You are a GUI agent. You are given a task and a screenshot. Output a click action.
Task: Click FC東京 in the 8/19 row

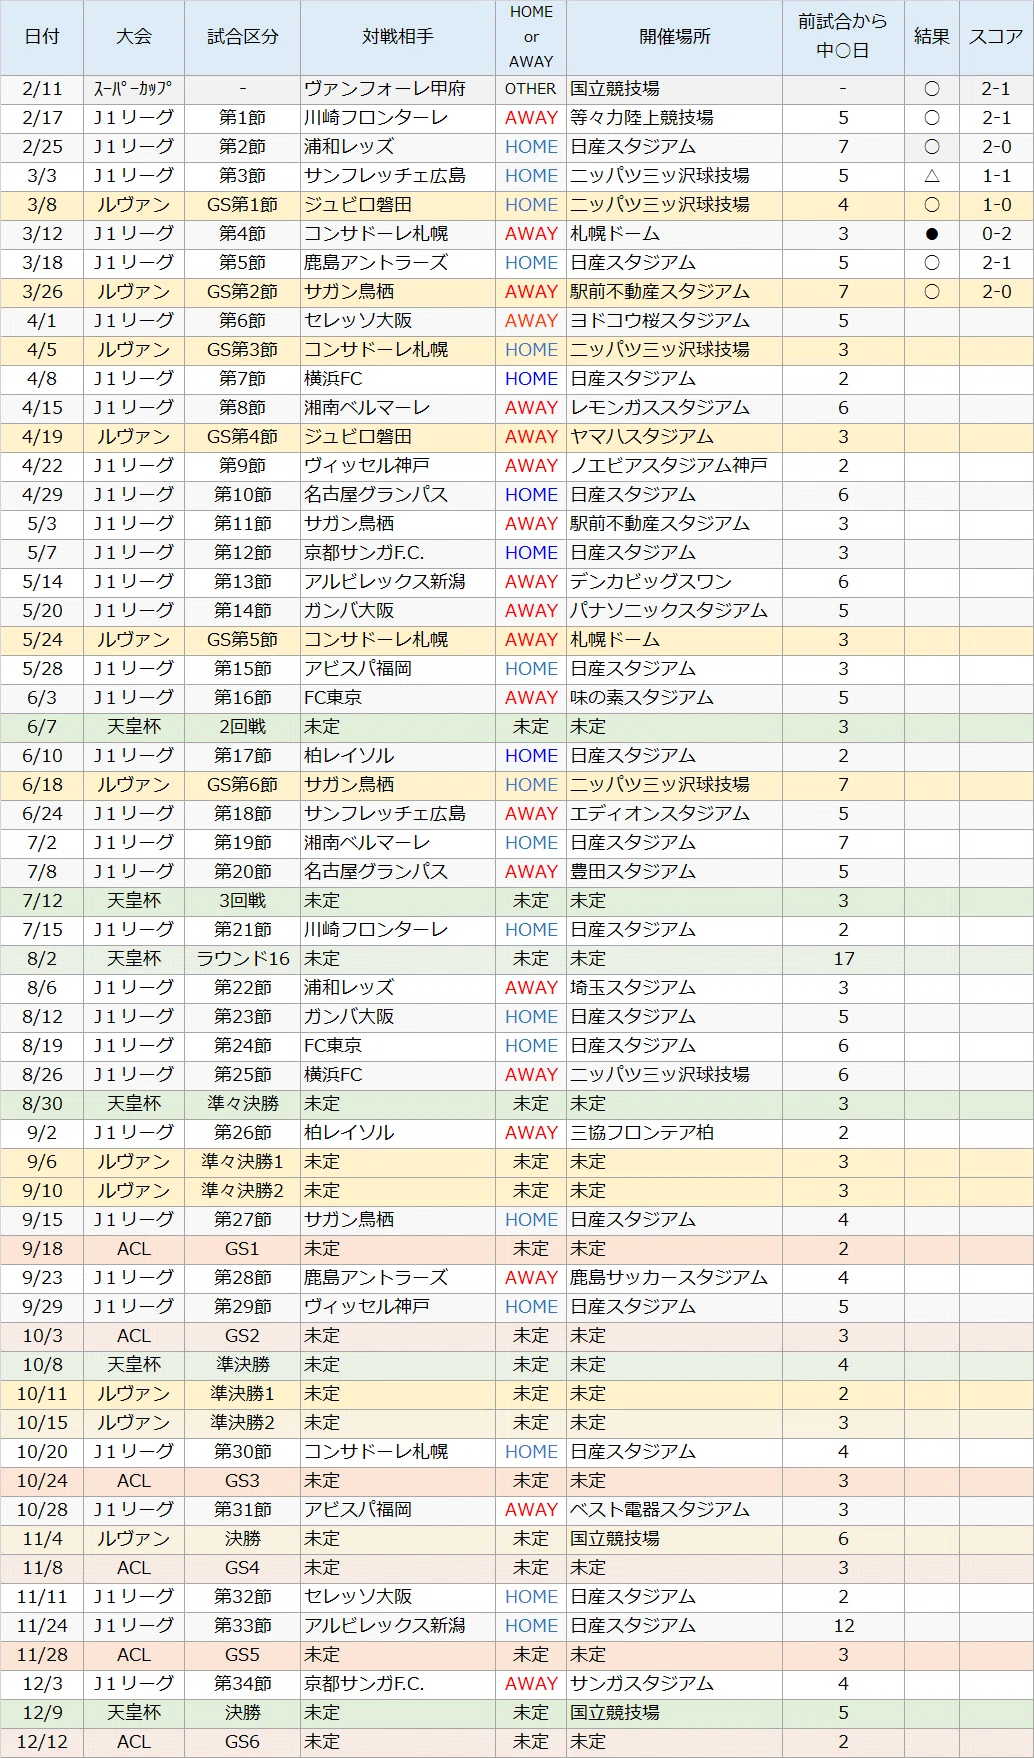pos(398,1046)
